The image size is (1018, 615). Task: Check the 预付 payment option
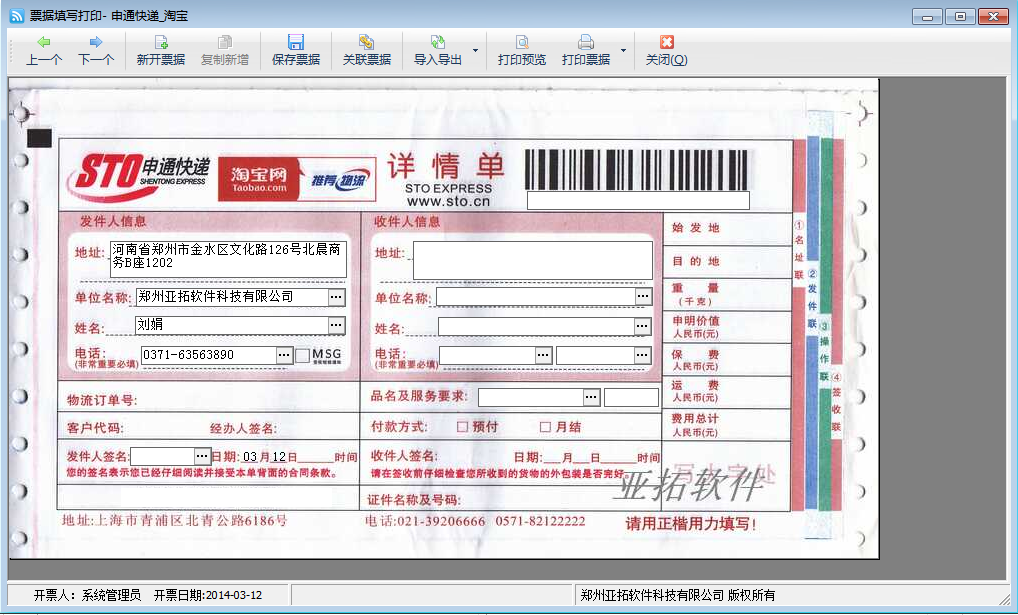pyautogui.click(x=462, y=427)
